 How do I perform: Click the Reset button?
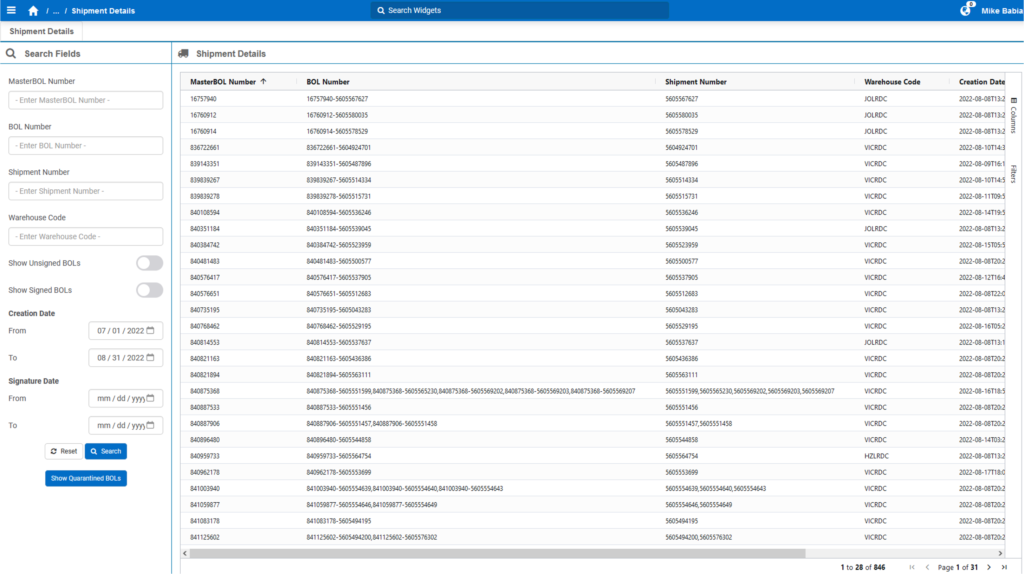(x=64, y=451)
